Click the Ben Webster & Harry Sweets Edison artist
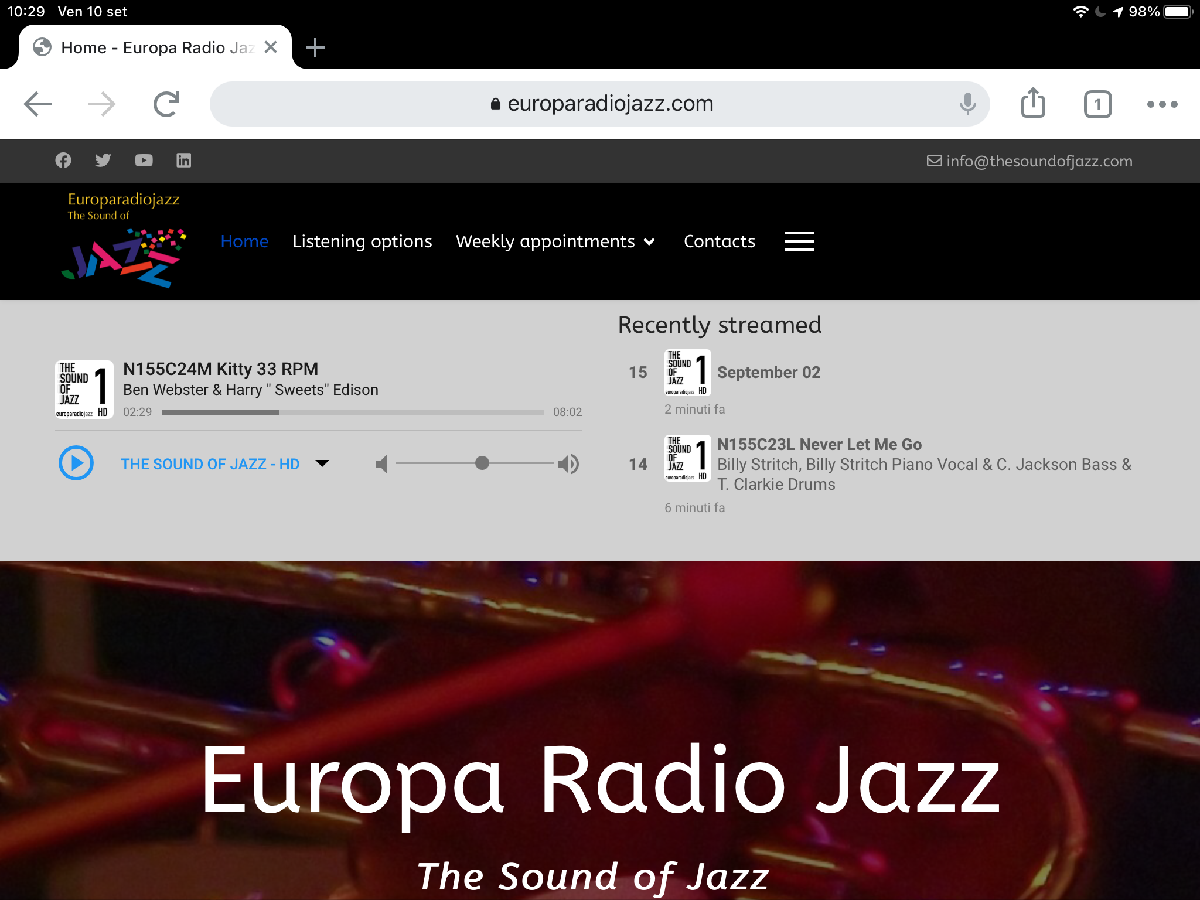This screenshot has height=900, width=1200. click(251, 390)
